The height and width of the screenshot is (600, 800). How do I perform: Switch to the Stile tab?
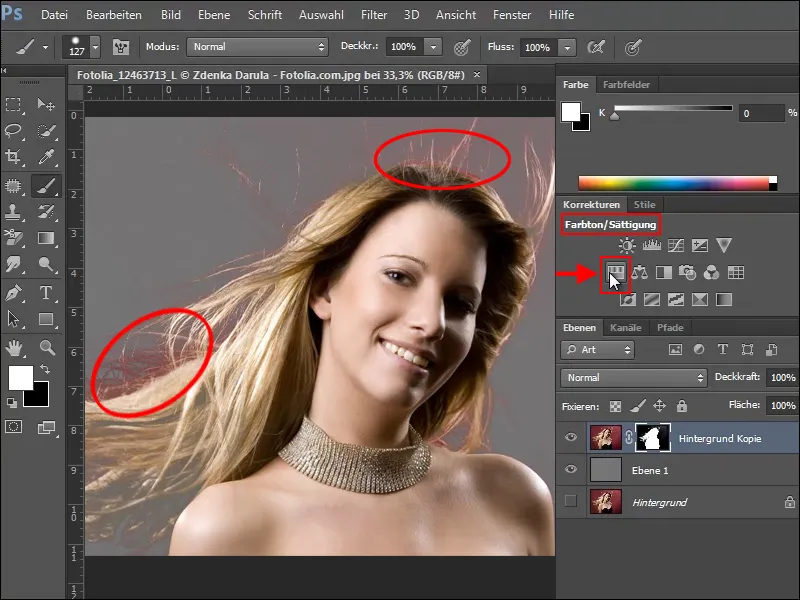644,205
